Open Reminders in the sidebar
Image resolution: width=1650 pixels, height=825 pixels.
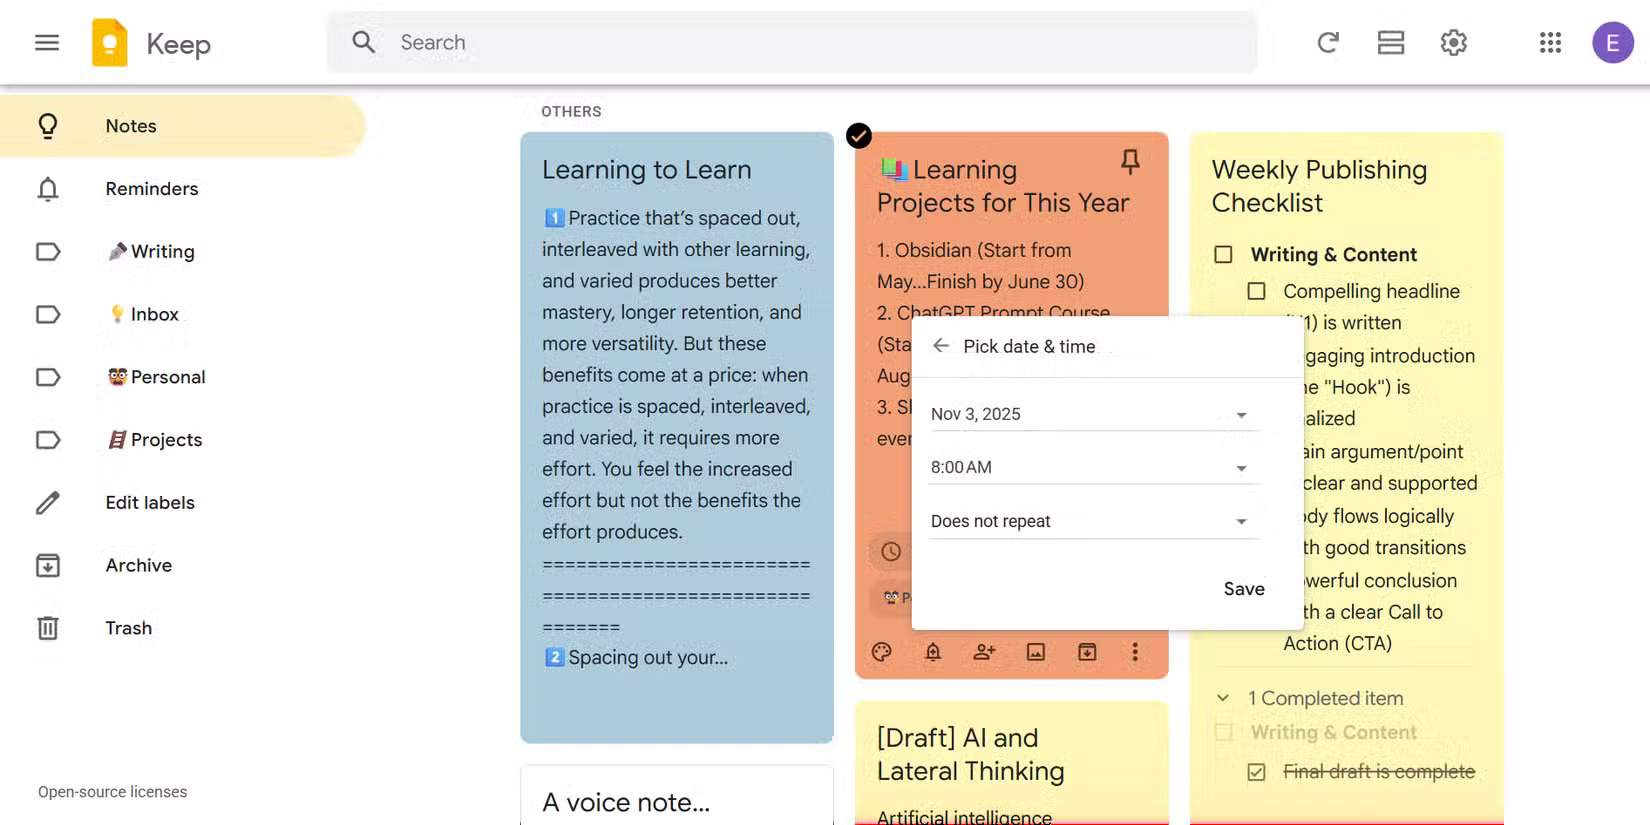tap(182, 189)
